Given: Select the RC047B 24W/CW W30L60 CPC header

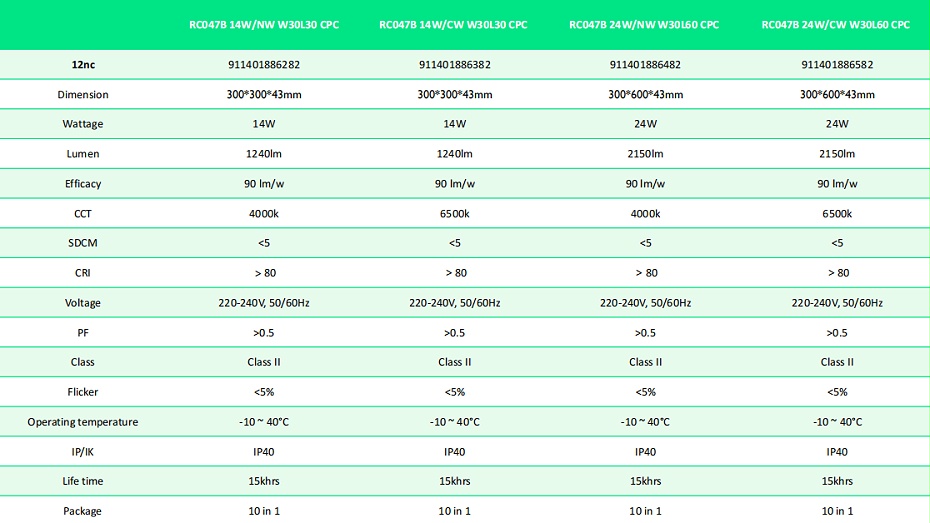Looking at the screenshot, I should coord(836,25).
